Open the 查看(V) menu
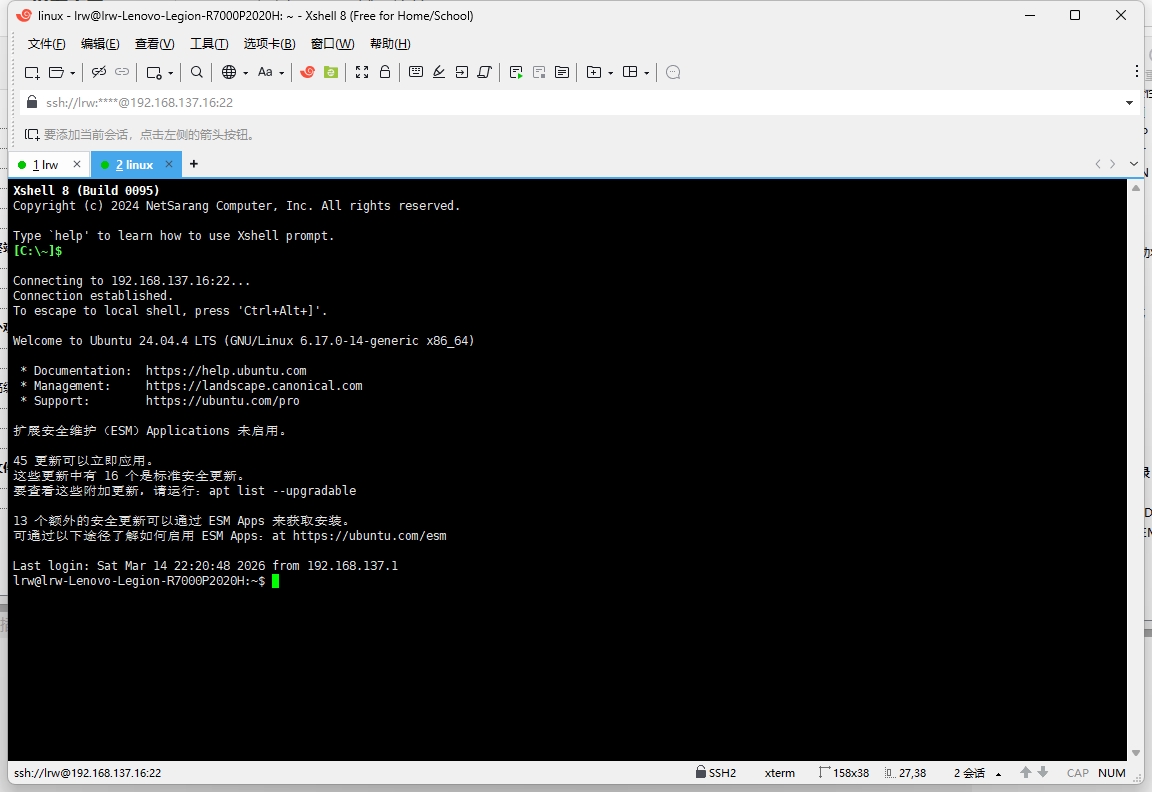Viewport: 1152px width, 792px height. (x=154, y=44)
